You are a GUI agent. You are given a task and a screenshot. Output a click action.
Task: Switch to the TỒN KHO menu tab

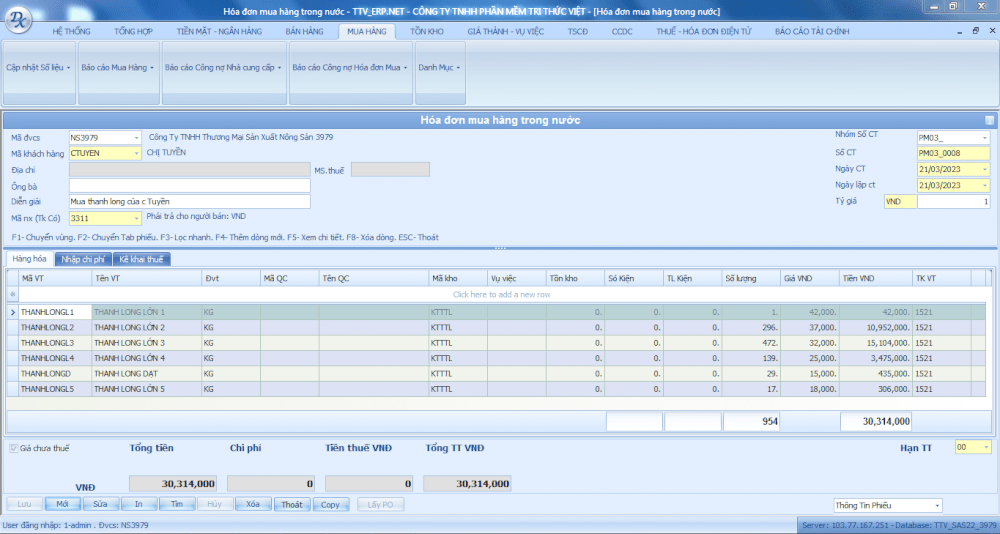(426, 31)
